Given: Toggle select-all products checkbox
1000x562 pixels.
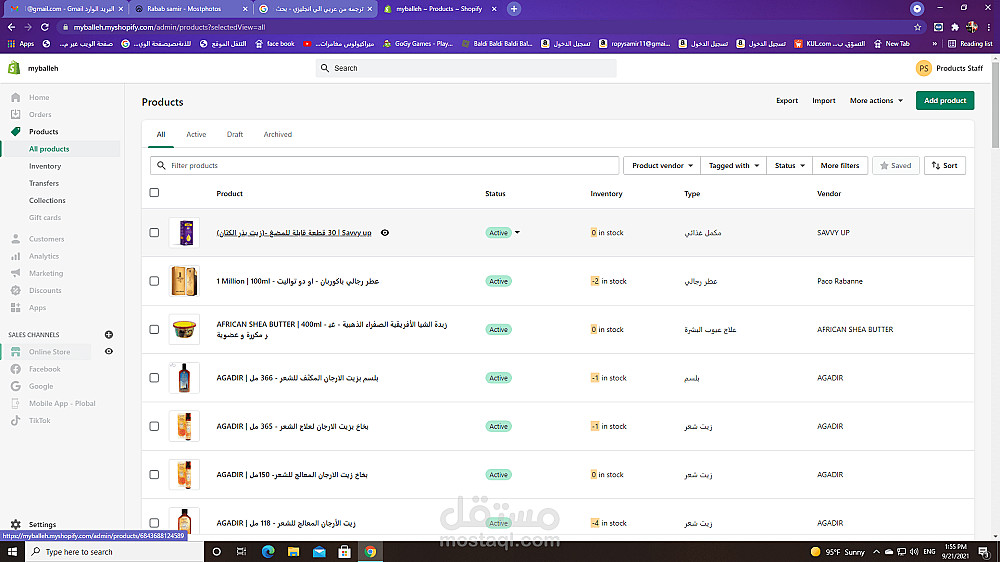Looking at the screenshot, I should (x=154, y=193).
